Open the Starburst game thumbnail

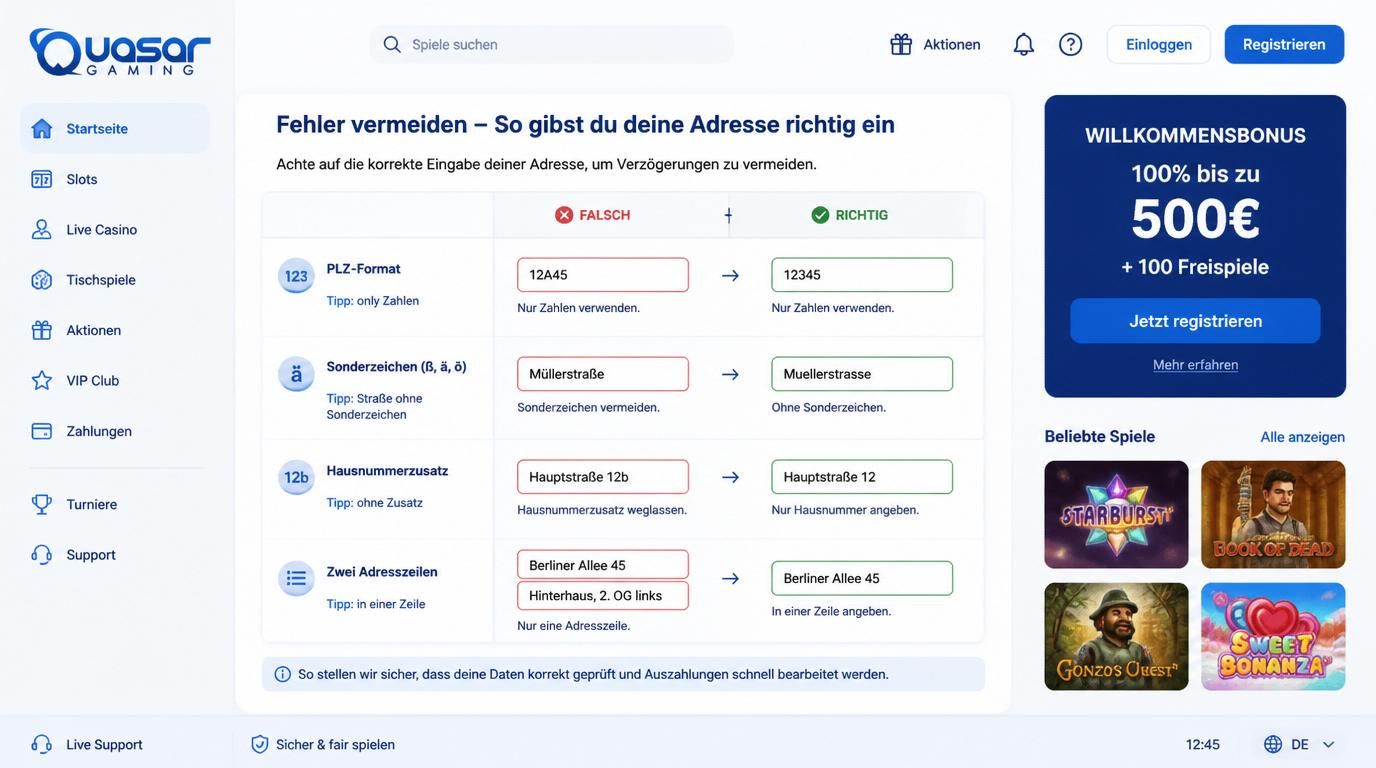1116,514
